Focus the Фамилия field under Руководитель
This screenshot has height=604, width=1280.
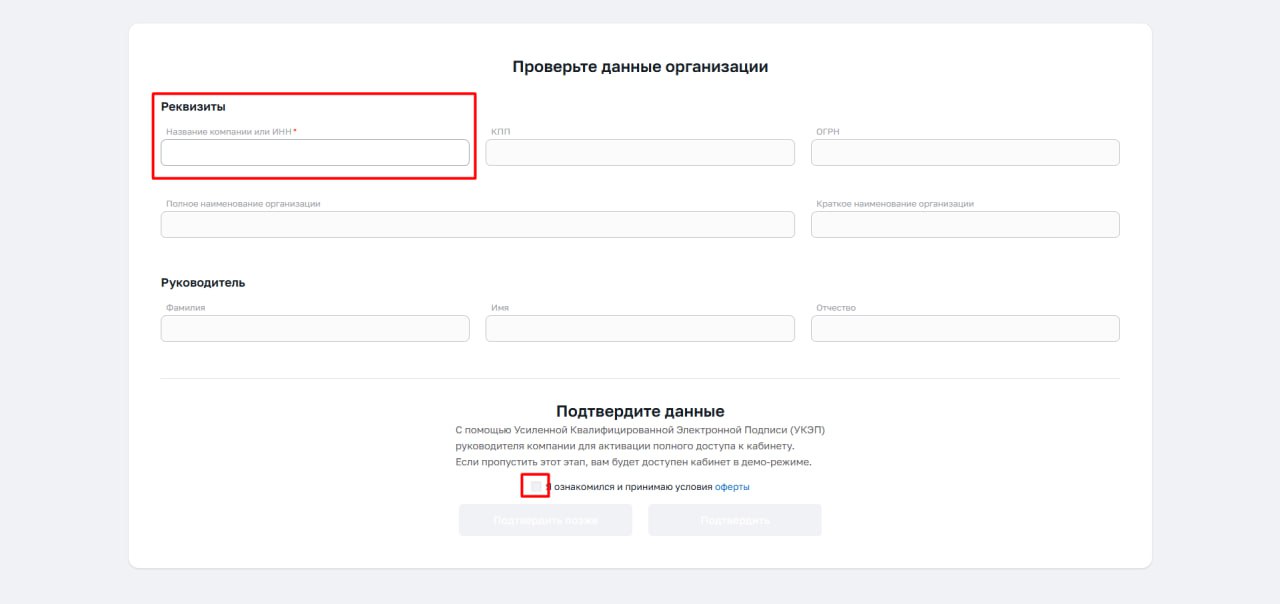coord(314,329)
